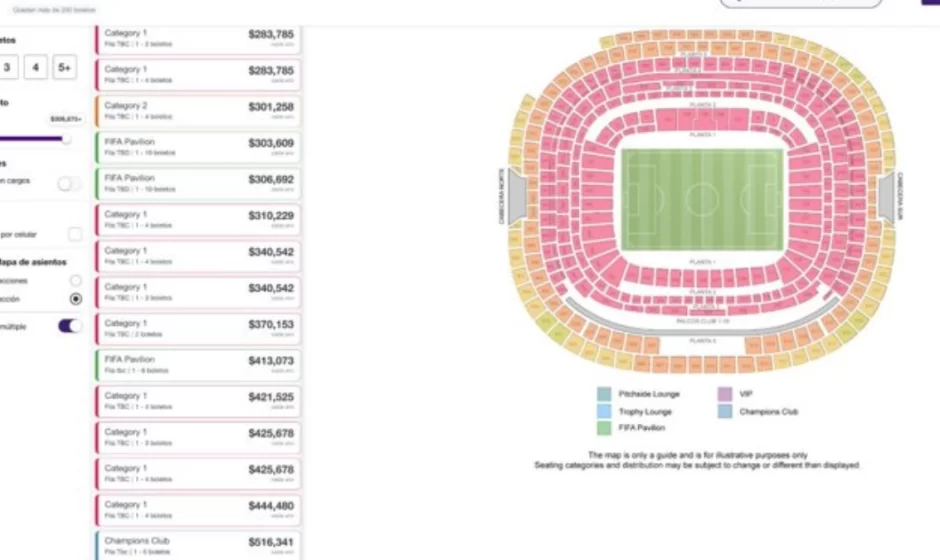Click the Champions Club legend swatch
Screen dimensions: 940x560
(x=725, y=411)
